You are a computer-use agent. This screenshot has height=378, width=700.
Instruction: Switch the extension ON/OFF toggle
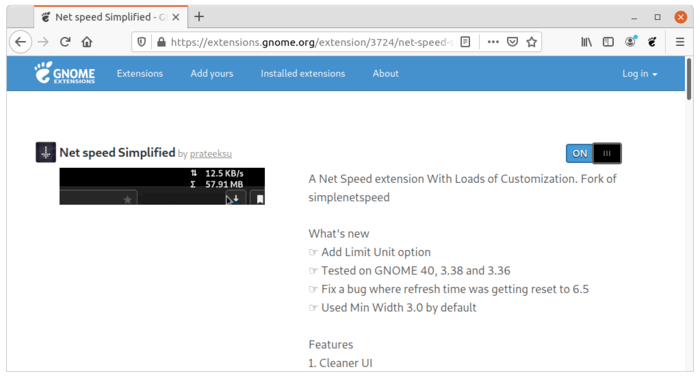click(593, 153)
